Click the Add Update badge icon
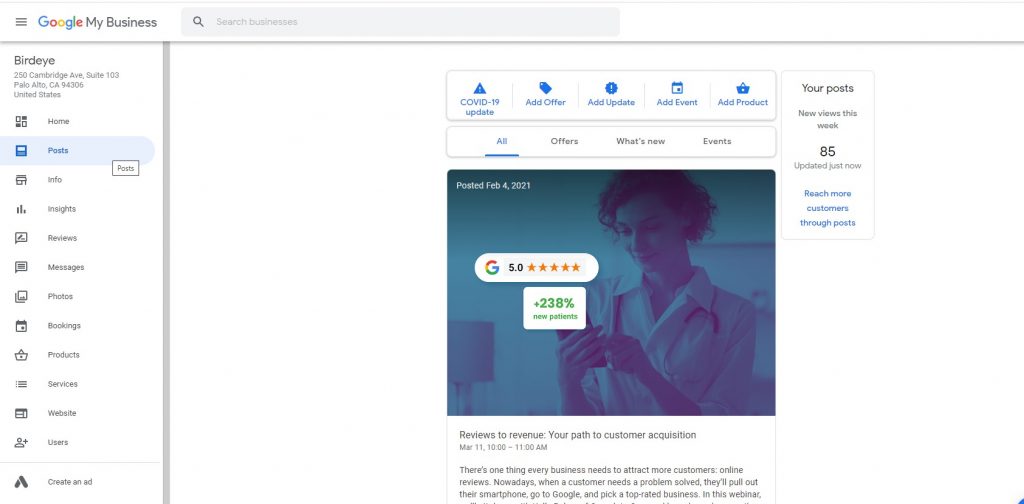This screenshot has height=504, width=1024. [x=611, y=88]
